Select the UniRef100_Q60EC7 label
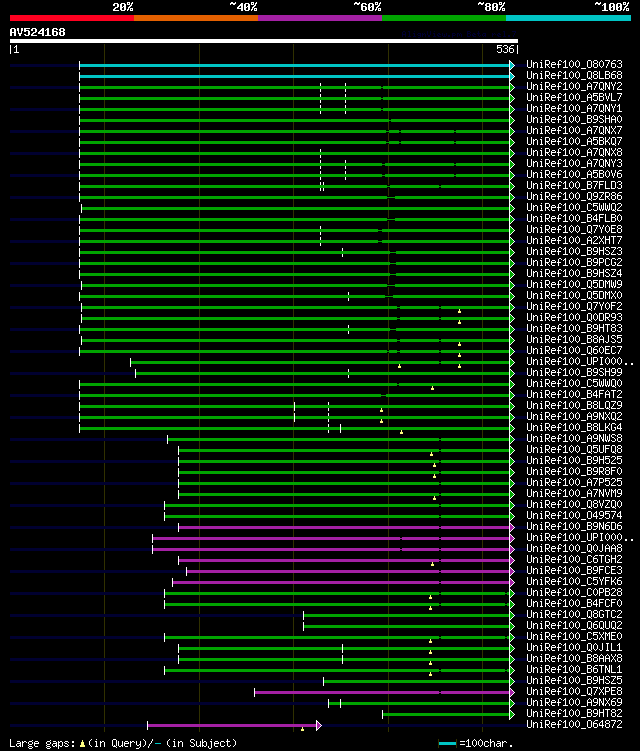640x751 pixels. tap(574, 351)
